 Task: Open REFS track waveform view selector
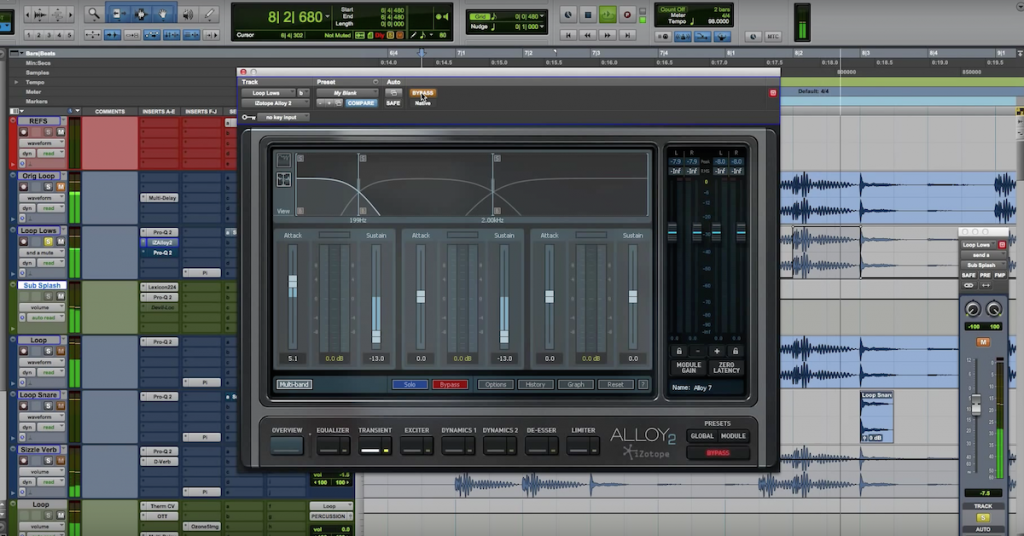click(43, 143)
